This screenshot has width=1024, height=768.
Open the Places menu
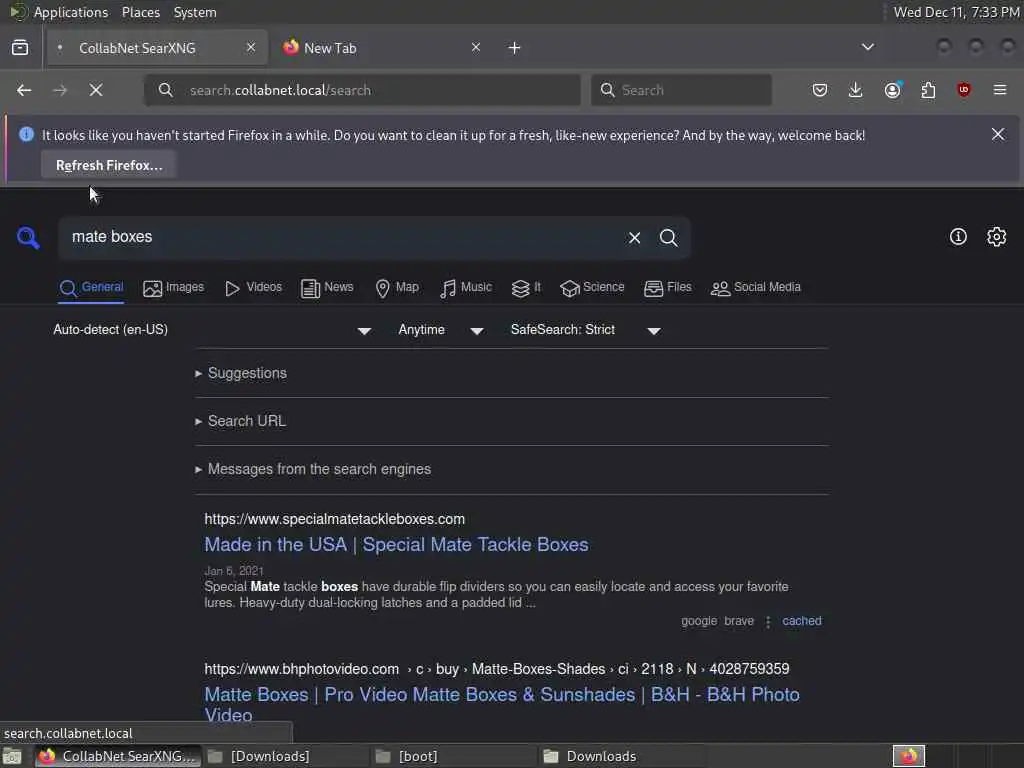tap(141, 12)
